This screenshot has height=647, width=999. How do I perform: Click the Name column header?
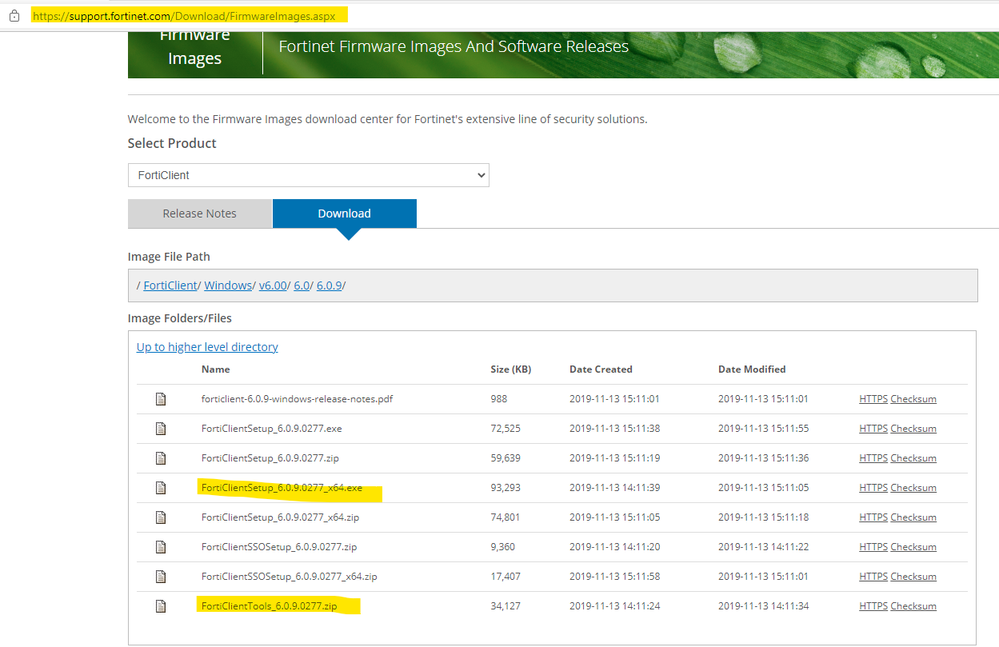(x=215, y=369)
